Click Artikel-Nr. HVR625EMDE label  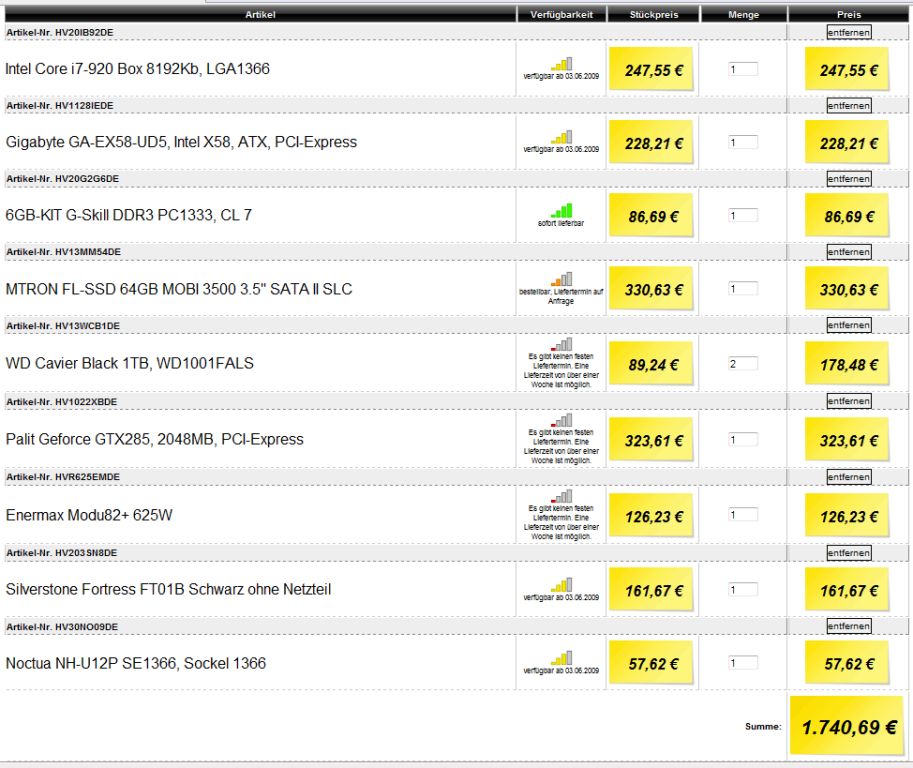click(63, 477)
